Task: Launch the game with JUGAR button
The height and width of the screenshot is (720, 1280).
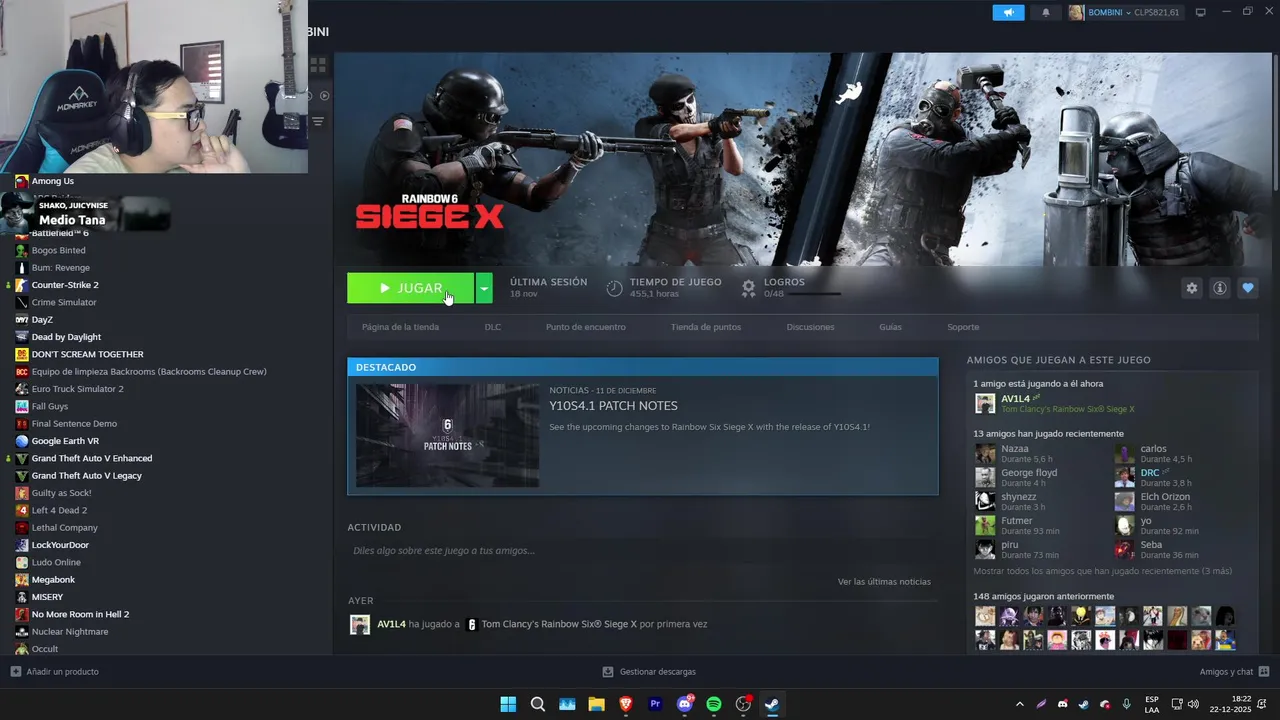Action: point(410,288)
